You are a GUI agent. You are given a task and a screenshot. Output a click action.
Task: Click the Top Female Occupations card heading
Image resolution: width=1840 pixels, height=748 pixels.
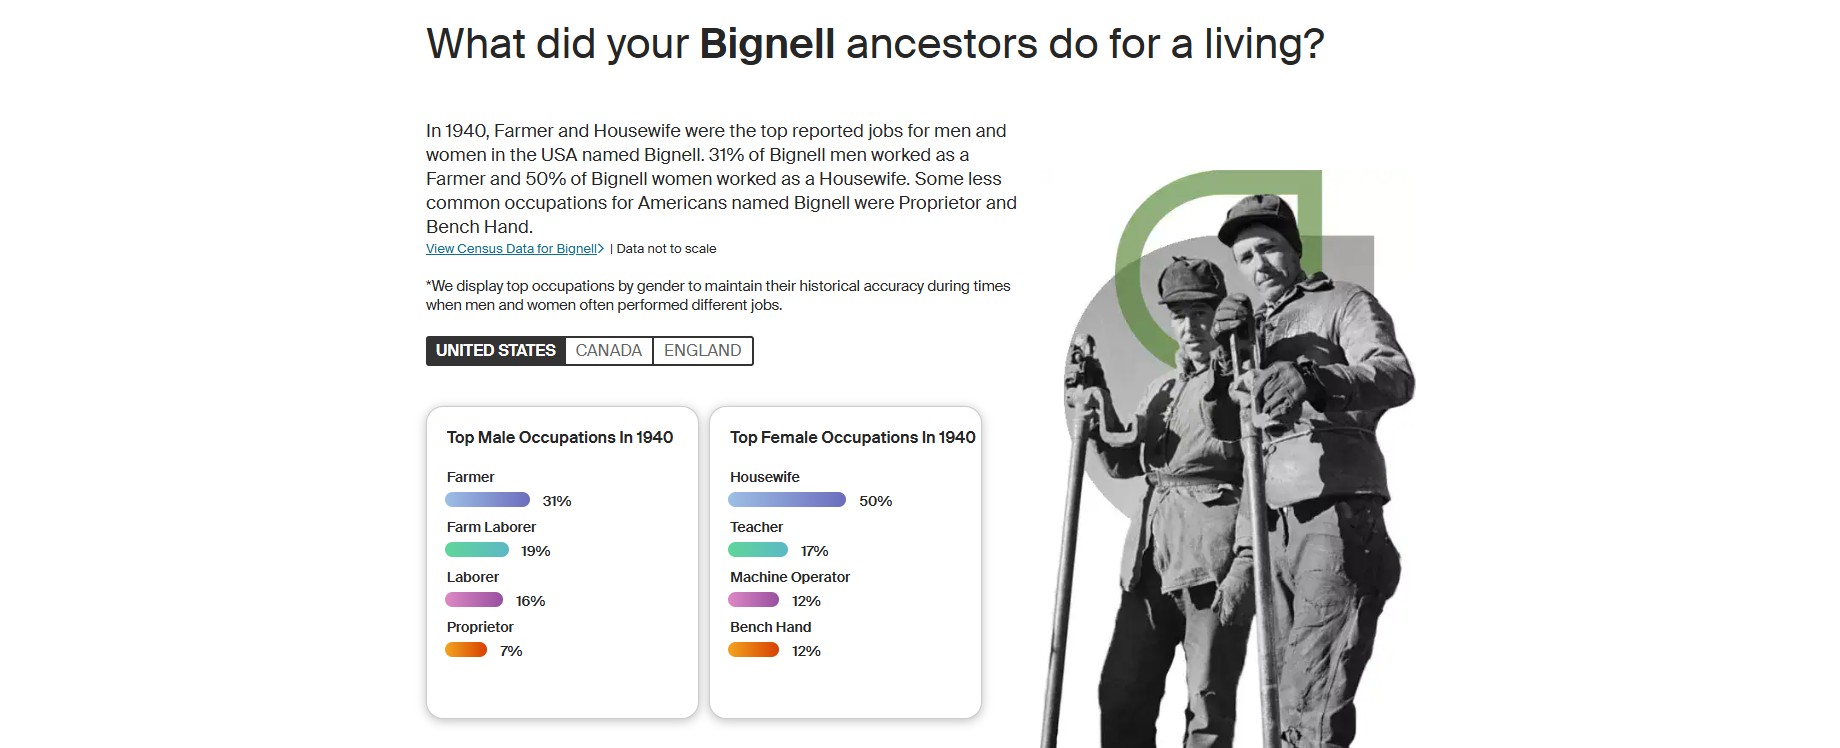(x=851, y=437)
